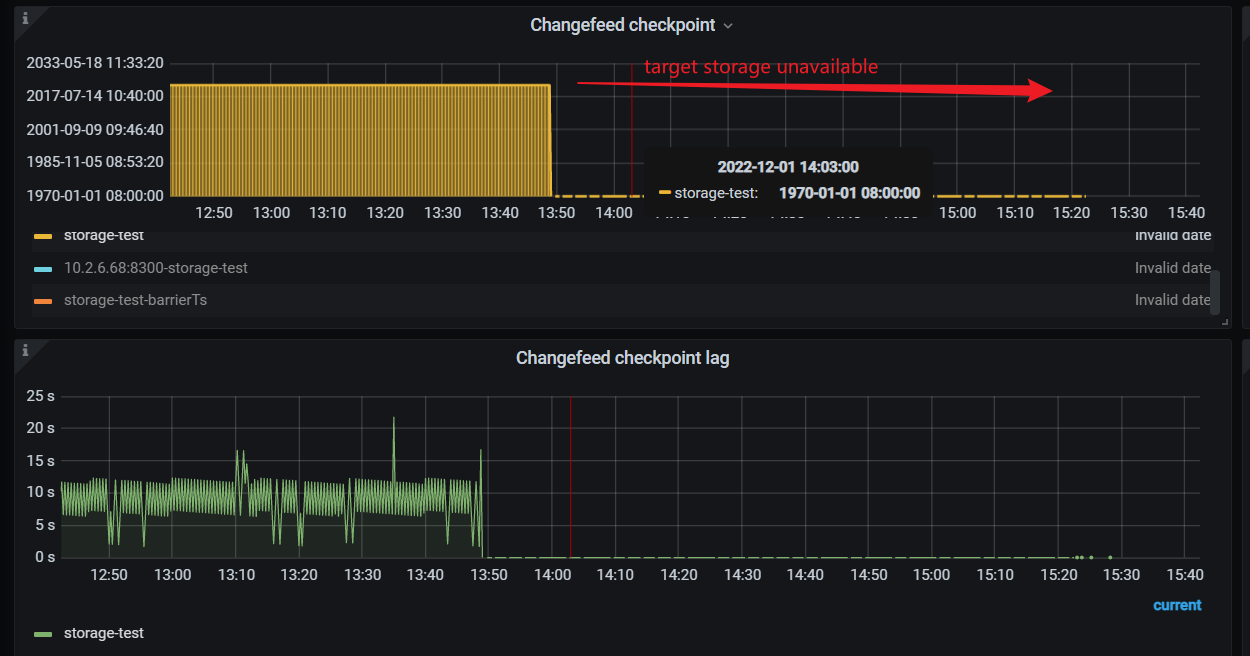Click the orange marker beside storage-test-barrierTs
1250x656 pixels.
pos(45,300)
